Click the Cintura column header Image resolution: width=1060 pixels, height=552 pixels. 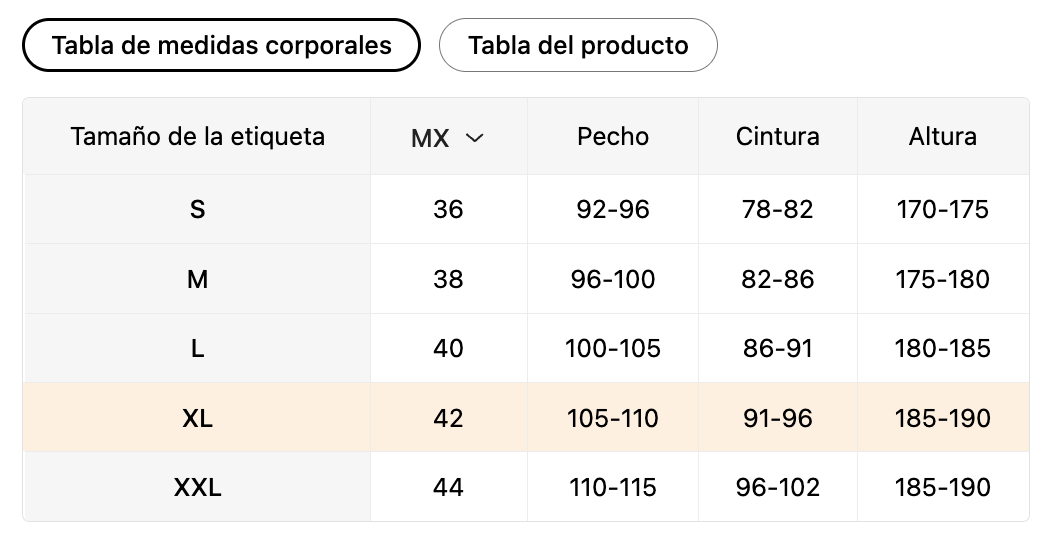point(777,136)
